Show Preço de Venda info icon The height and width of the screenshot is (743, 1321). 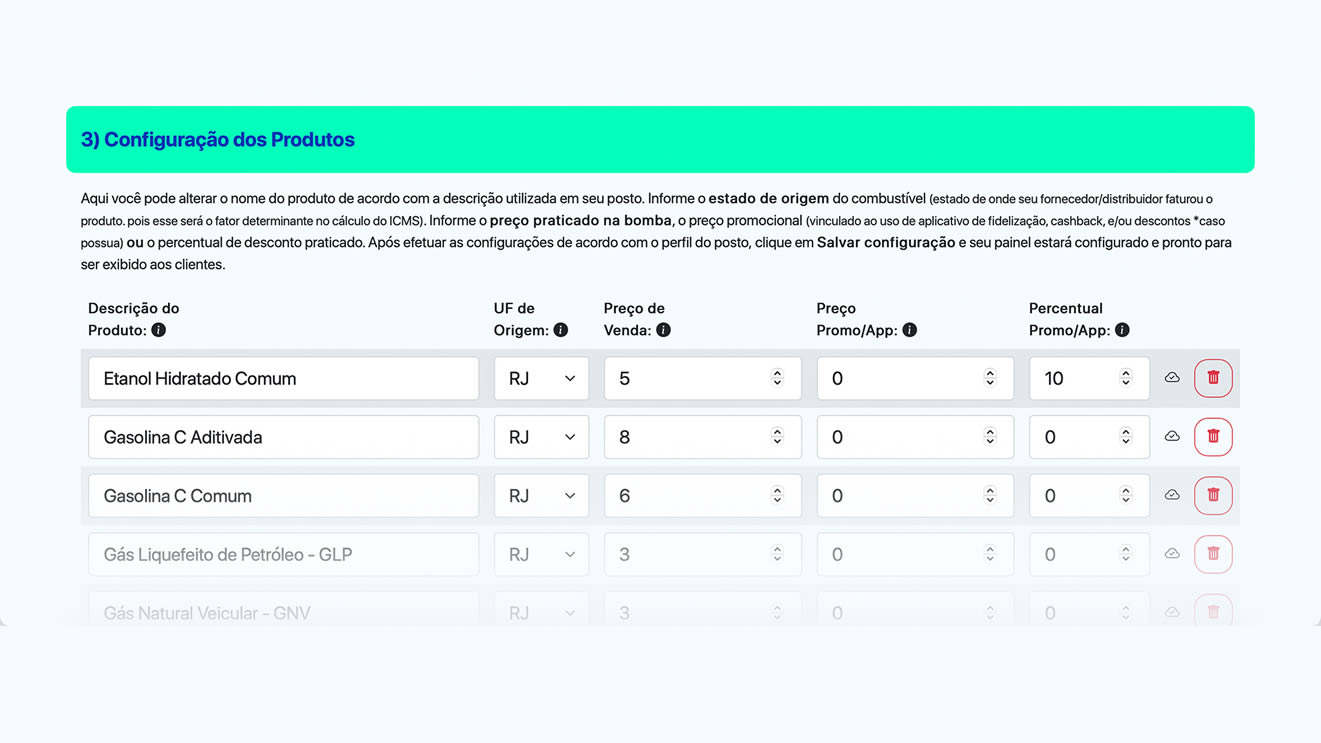pyautogui.click(x=663, y=330)
